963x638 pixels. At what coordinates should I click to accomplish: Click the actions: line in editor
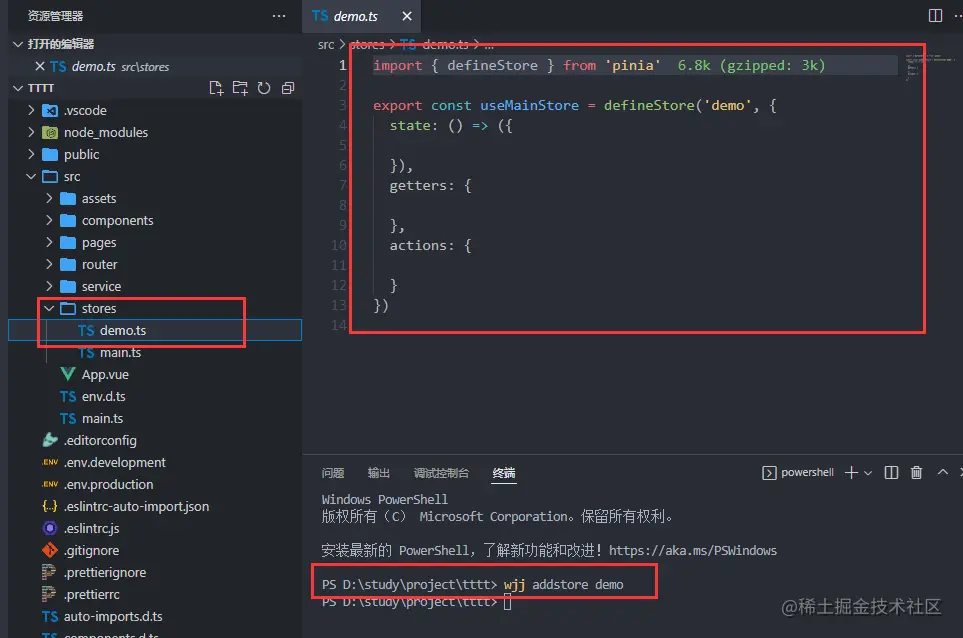tap(430, 246)
